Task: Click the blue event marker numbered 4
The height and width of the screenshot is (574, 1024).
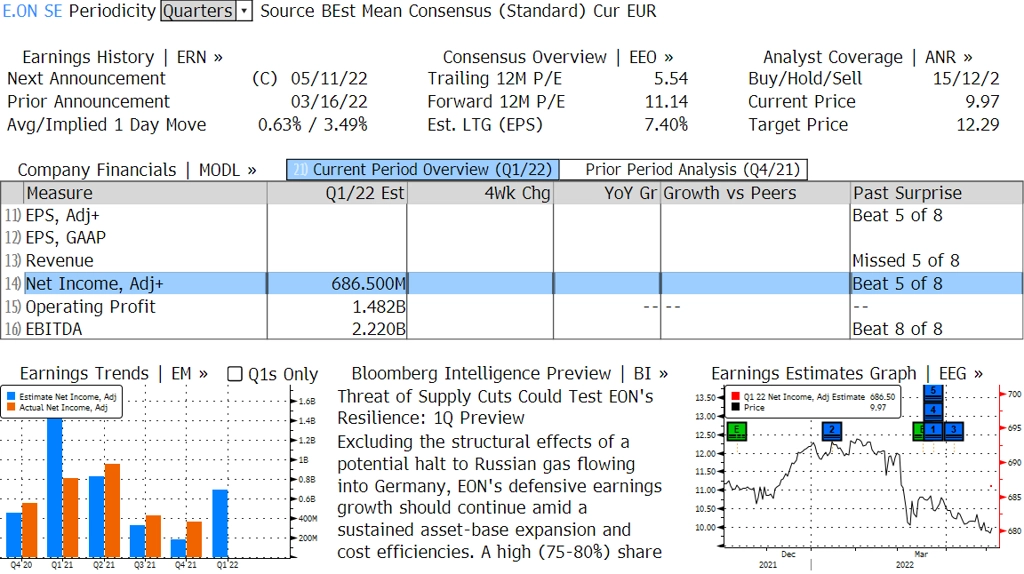Action: (933, 411)
